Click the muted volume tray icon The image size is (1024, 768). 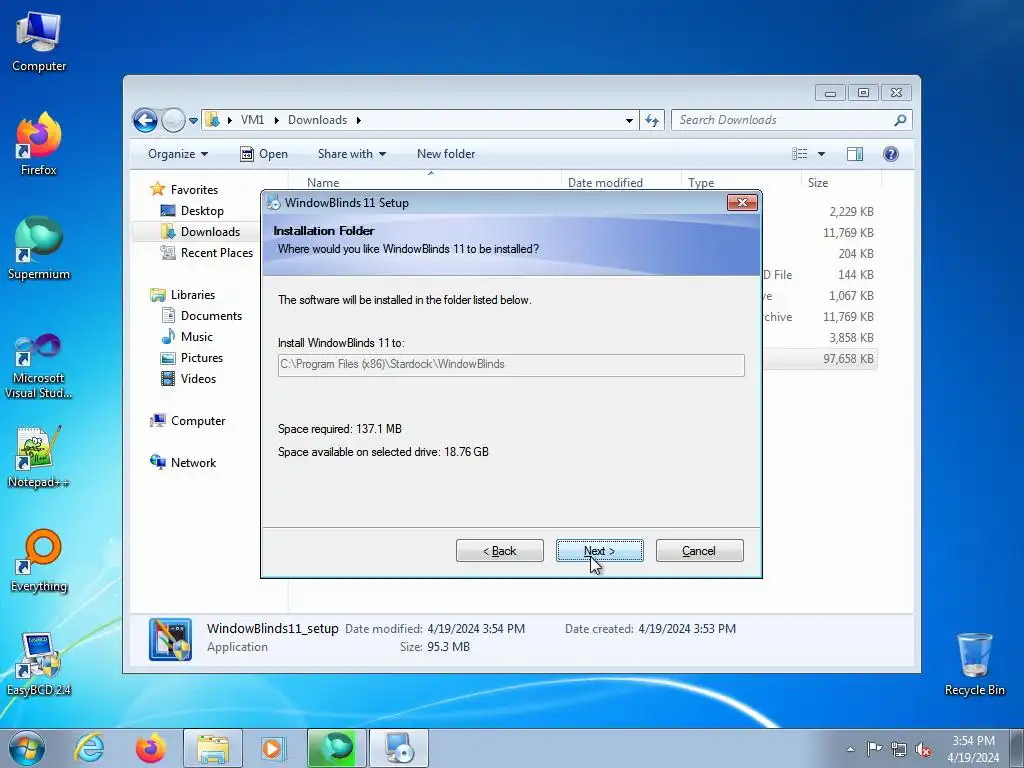point(923,749)
